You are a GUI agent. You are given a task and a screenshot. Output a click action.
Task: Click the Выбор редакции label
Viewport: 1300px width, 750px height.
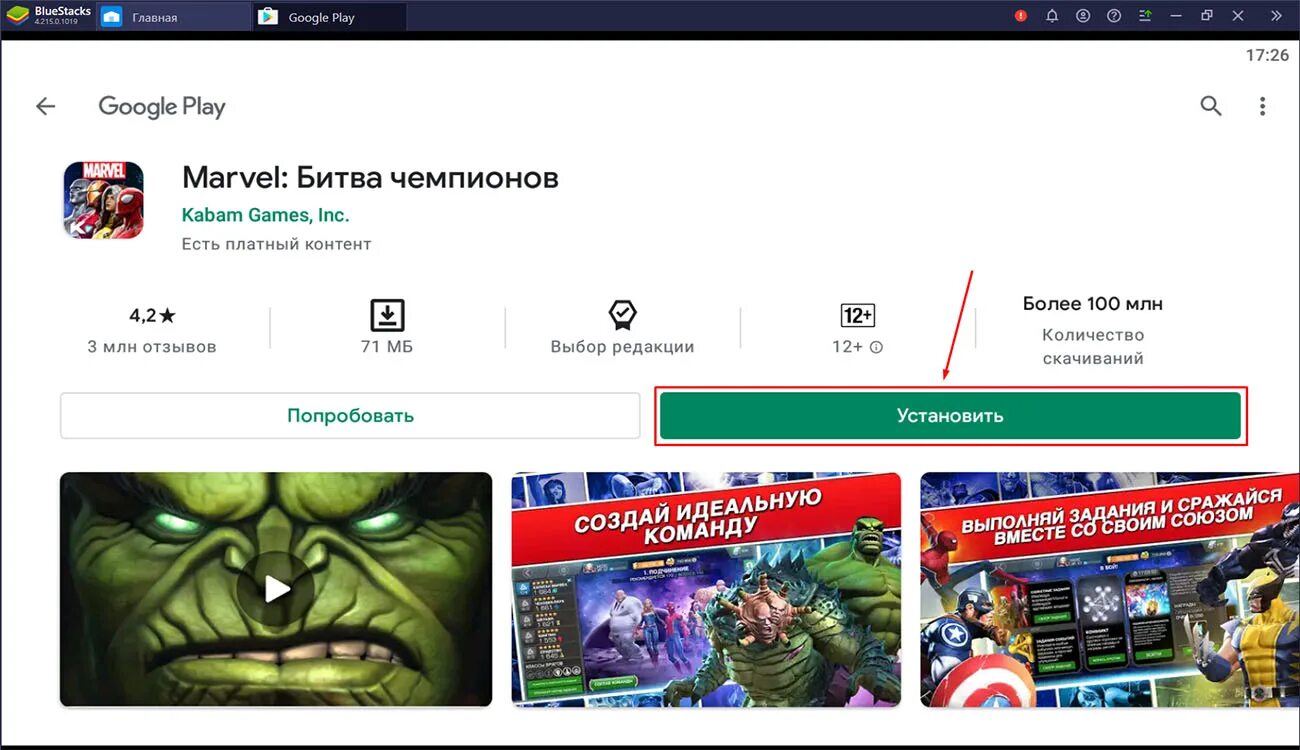[622, 347]
